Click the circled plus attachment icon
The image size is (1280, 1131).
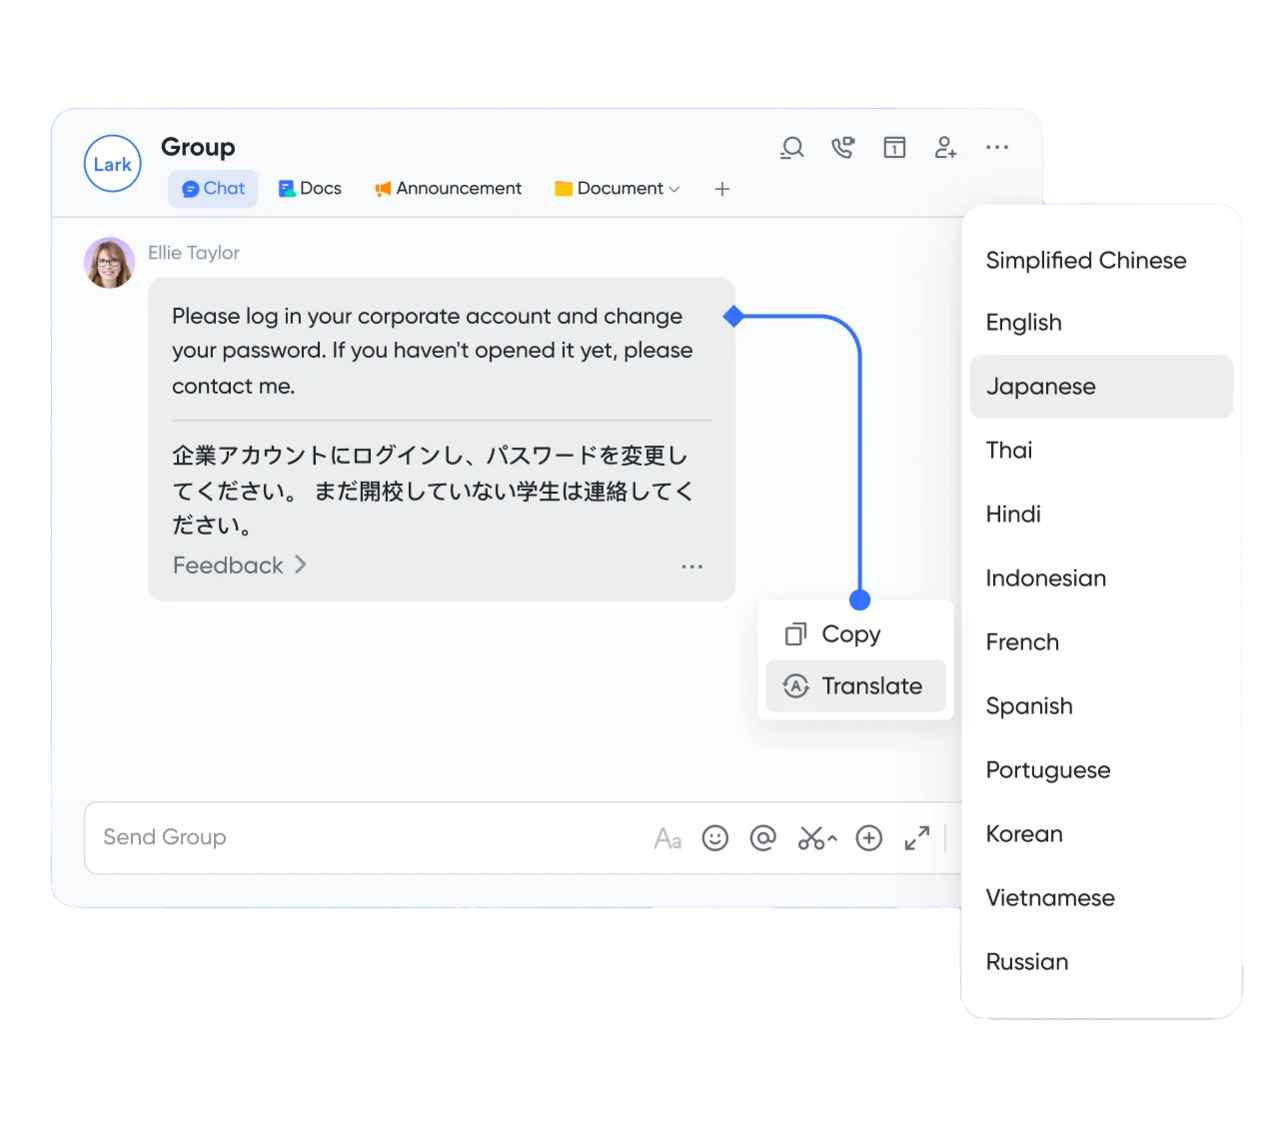(869, 838)
